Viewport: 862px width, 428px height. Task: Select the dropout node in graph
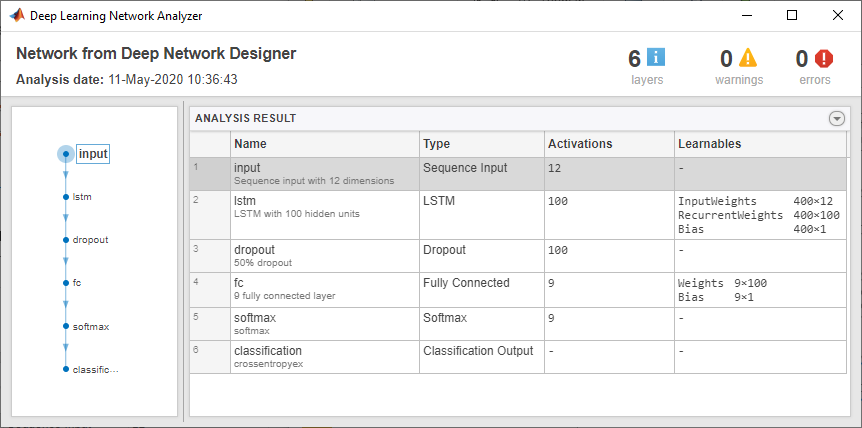[66, 240]
